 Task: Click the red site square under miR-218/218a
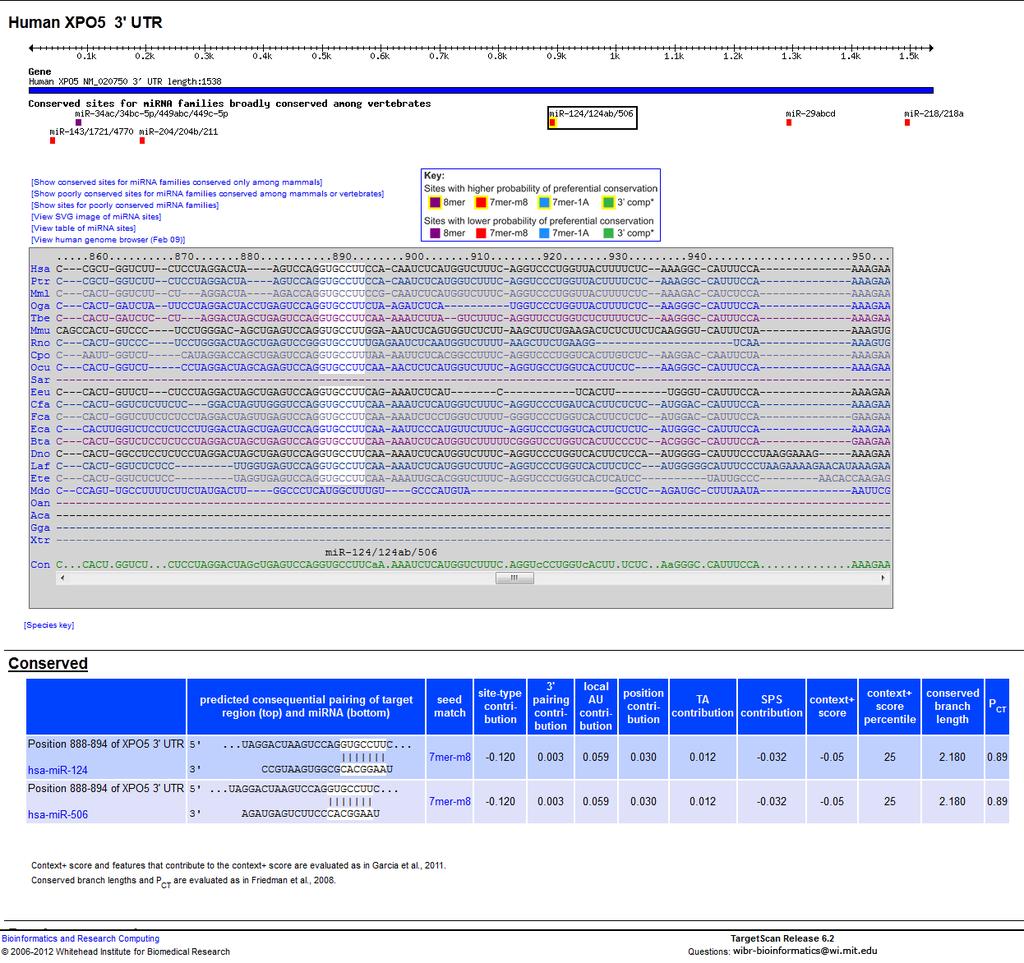point(907,122)
